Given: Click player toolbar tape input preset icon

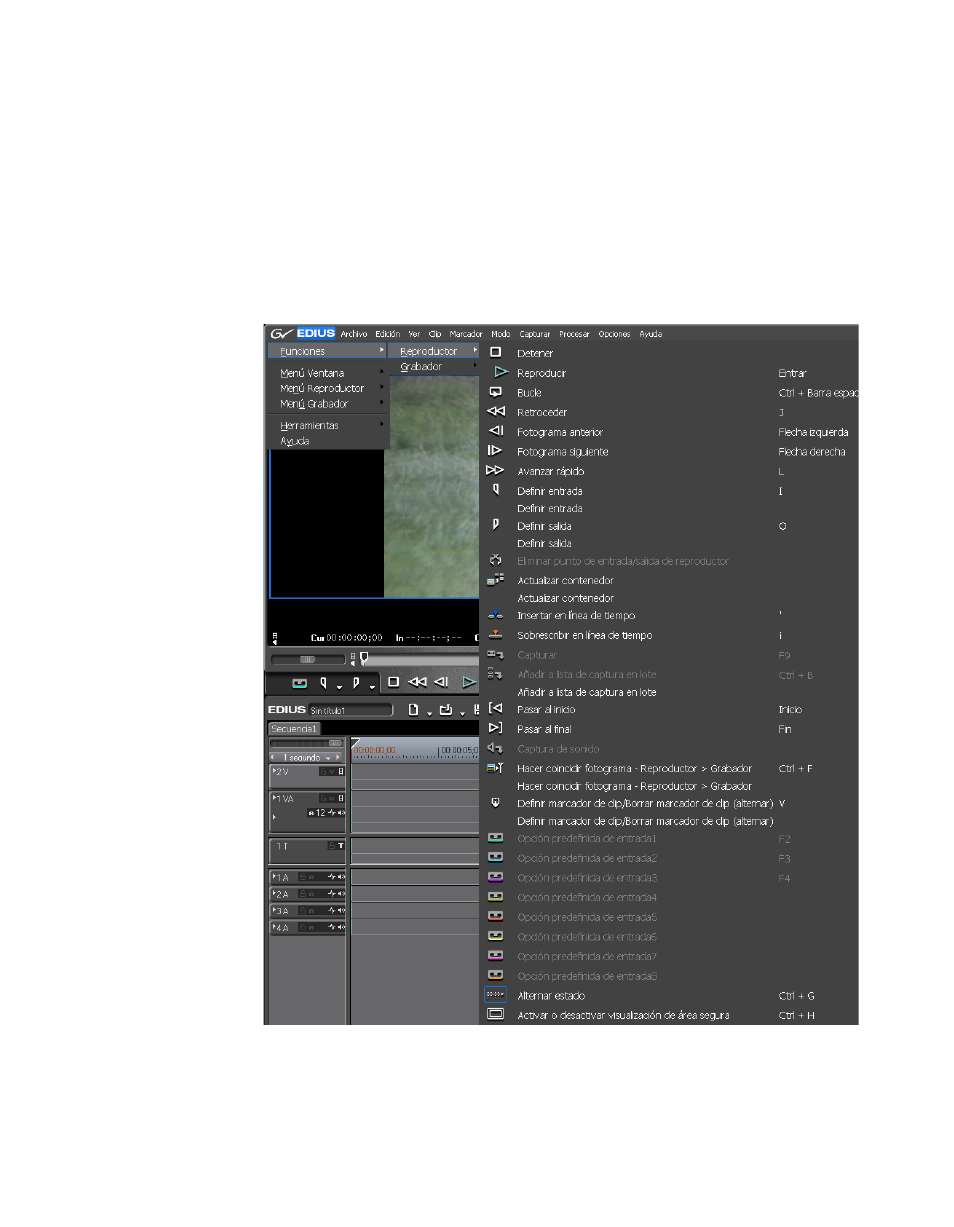Looking at the screenshot, I should click(x=299, y=683).
